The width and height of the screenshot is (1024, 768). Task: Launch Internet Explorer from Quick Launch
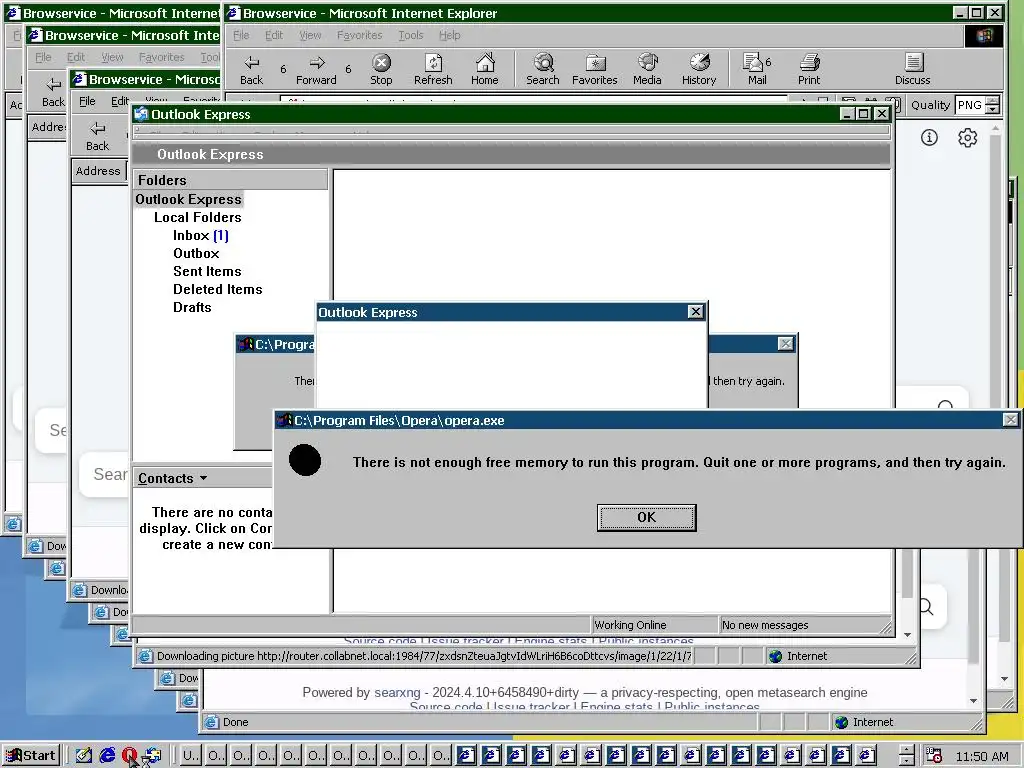click(107, 756)
